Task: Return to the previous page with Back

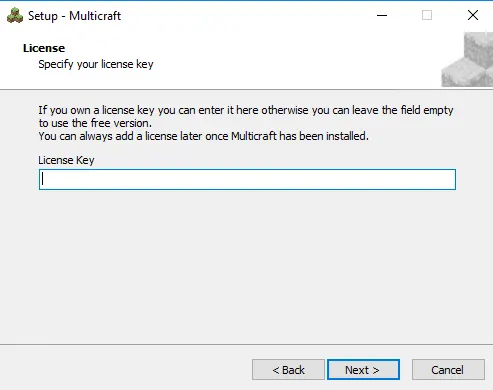Action: 288,370
